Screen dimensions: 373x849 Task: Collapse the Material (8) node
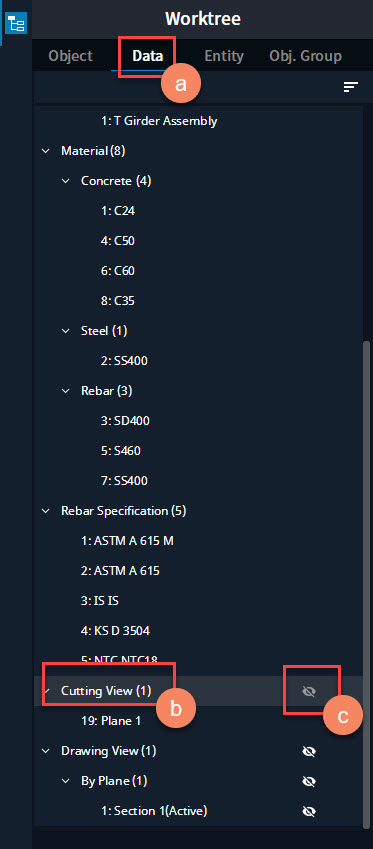tap(46, 151)
